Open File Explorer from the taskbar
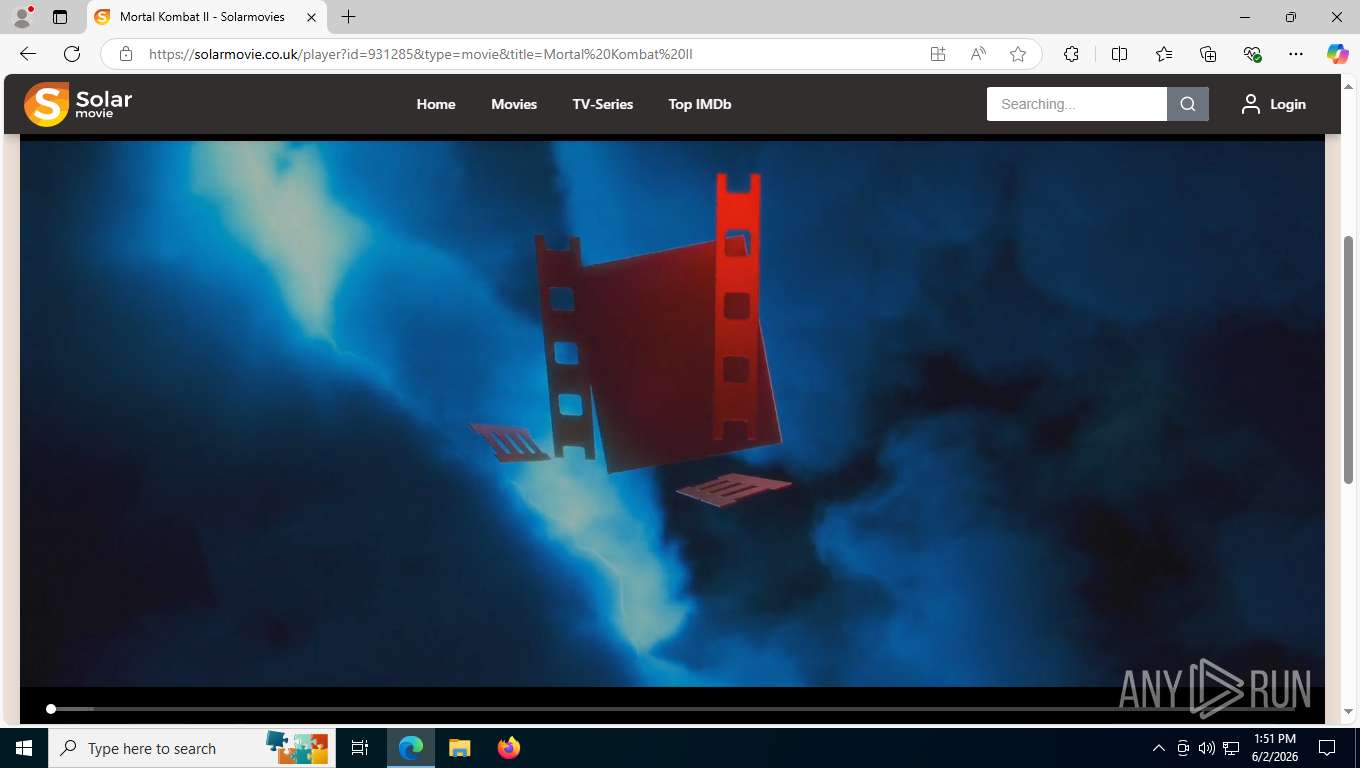The height and width of the screenshot is (768, 1360). click(459, 748)
